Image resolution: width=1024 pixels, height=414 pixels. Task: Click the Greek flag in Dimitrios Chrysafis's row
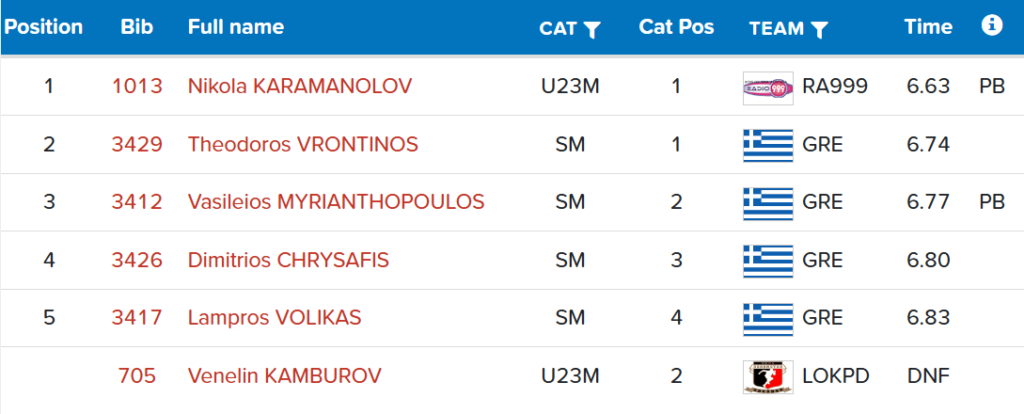tap(768, 261)
